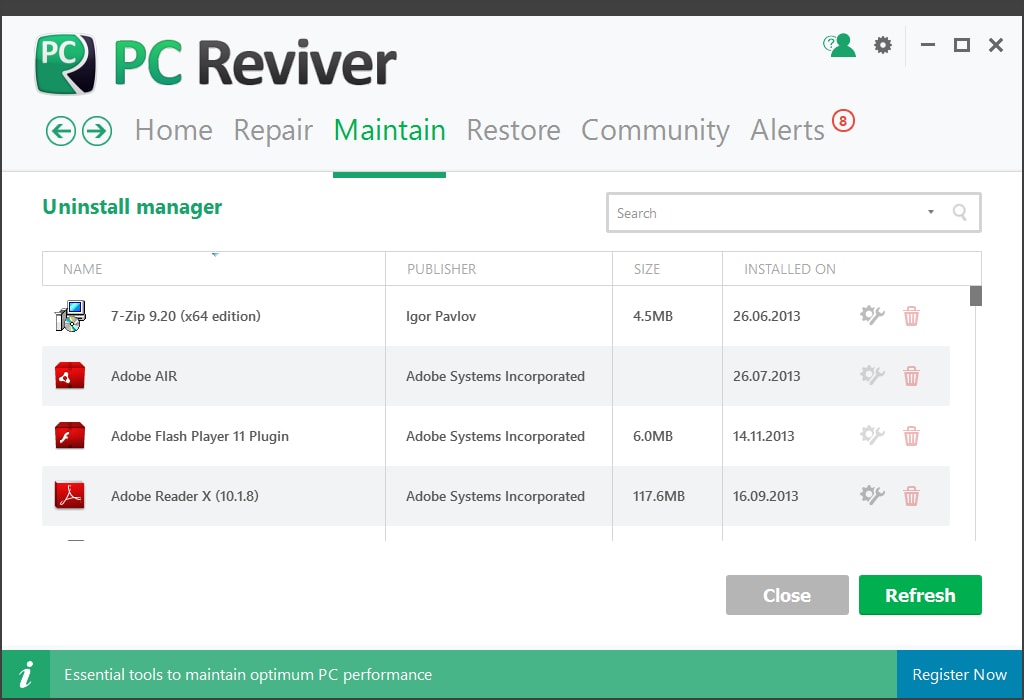Go forward with the right arrow icon

97,131
